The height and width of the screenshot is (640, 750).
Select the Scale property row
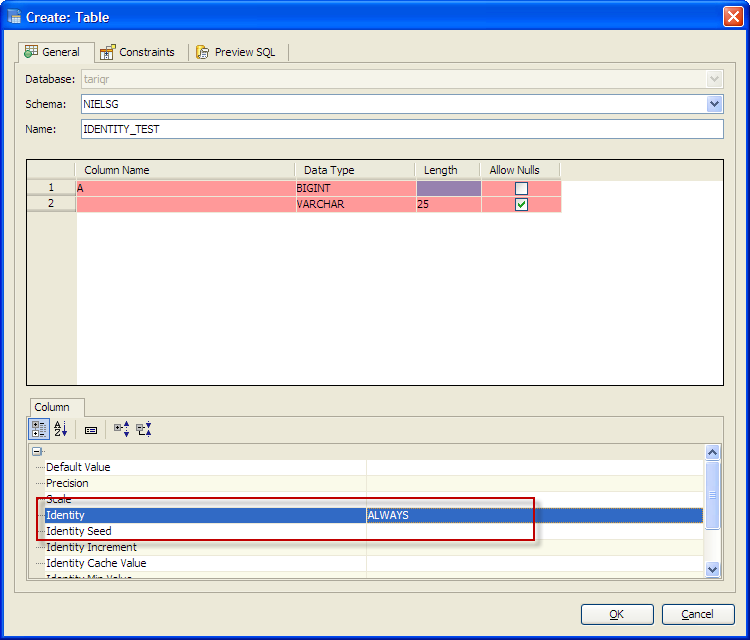374,499
